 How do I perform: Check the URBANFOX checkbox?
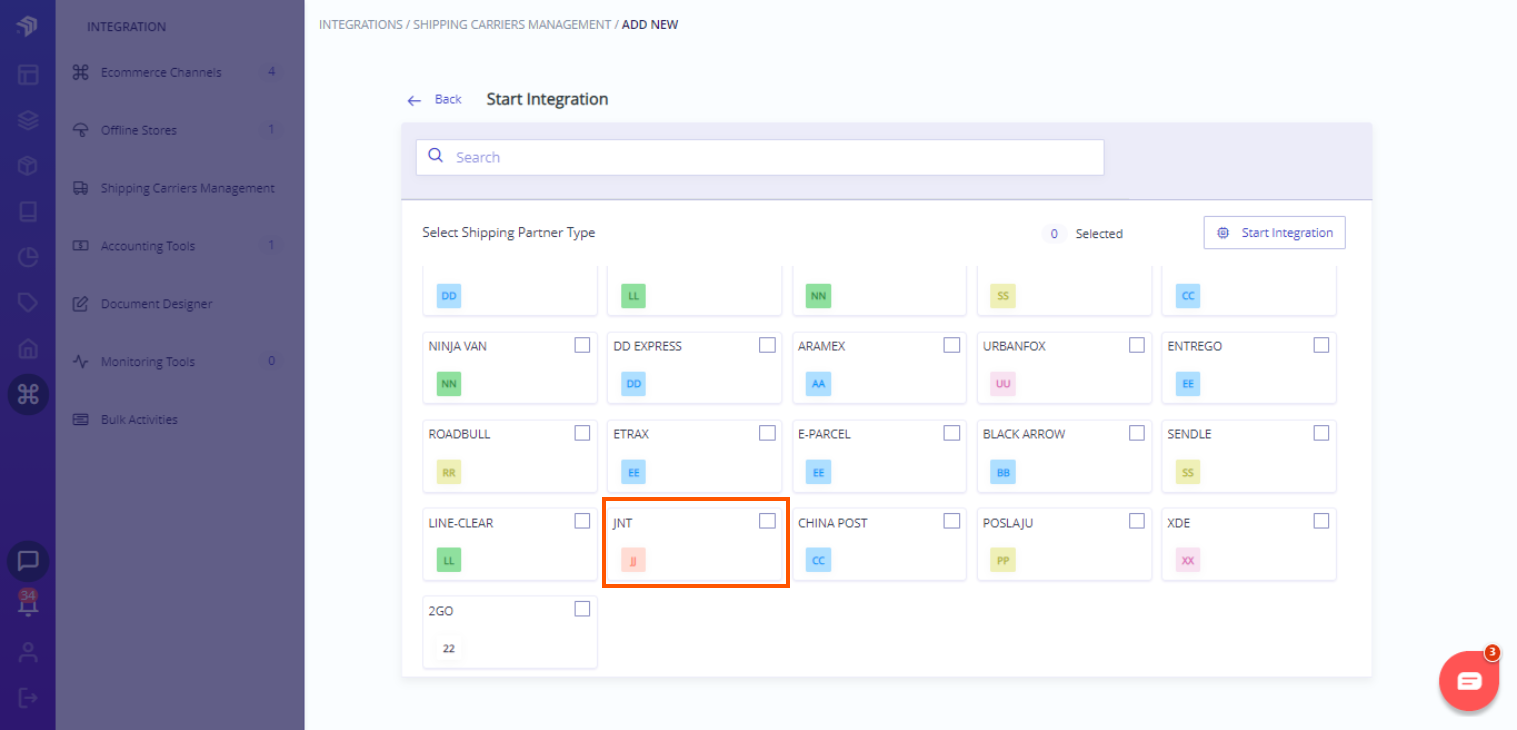click(1137, 345)
